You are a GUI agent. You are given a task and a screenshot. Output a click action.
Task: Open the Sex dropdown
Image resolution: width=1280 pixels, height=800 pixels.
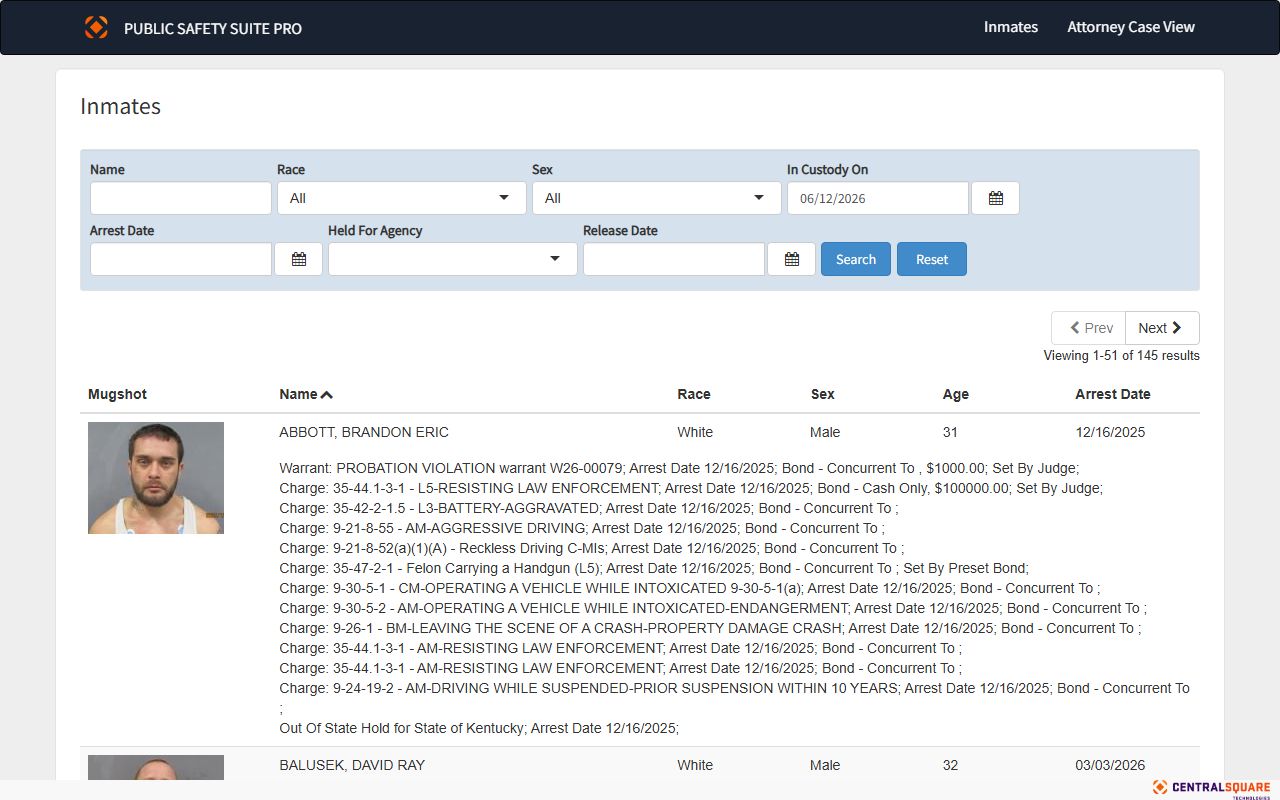pos(657,198)
